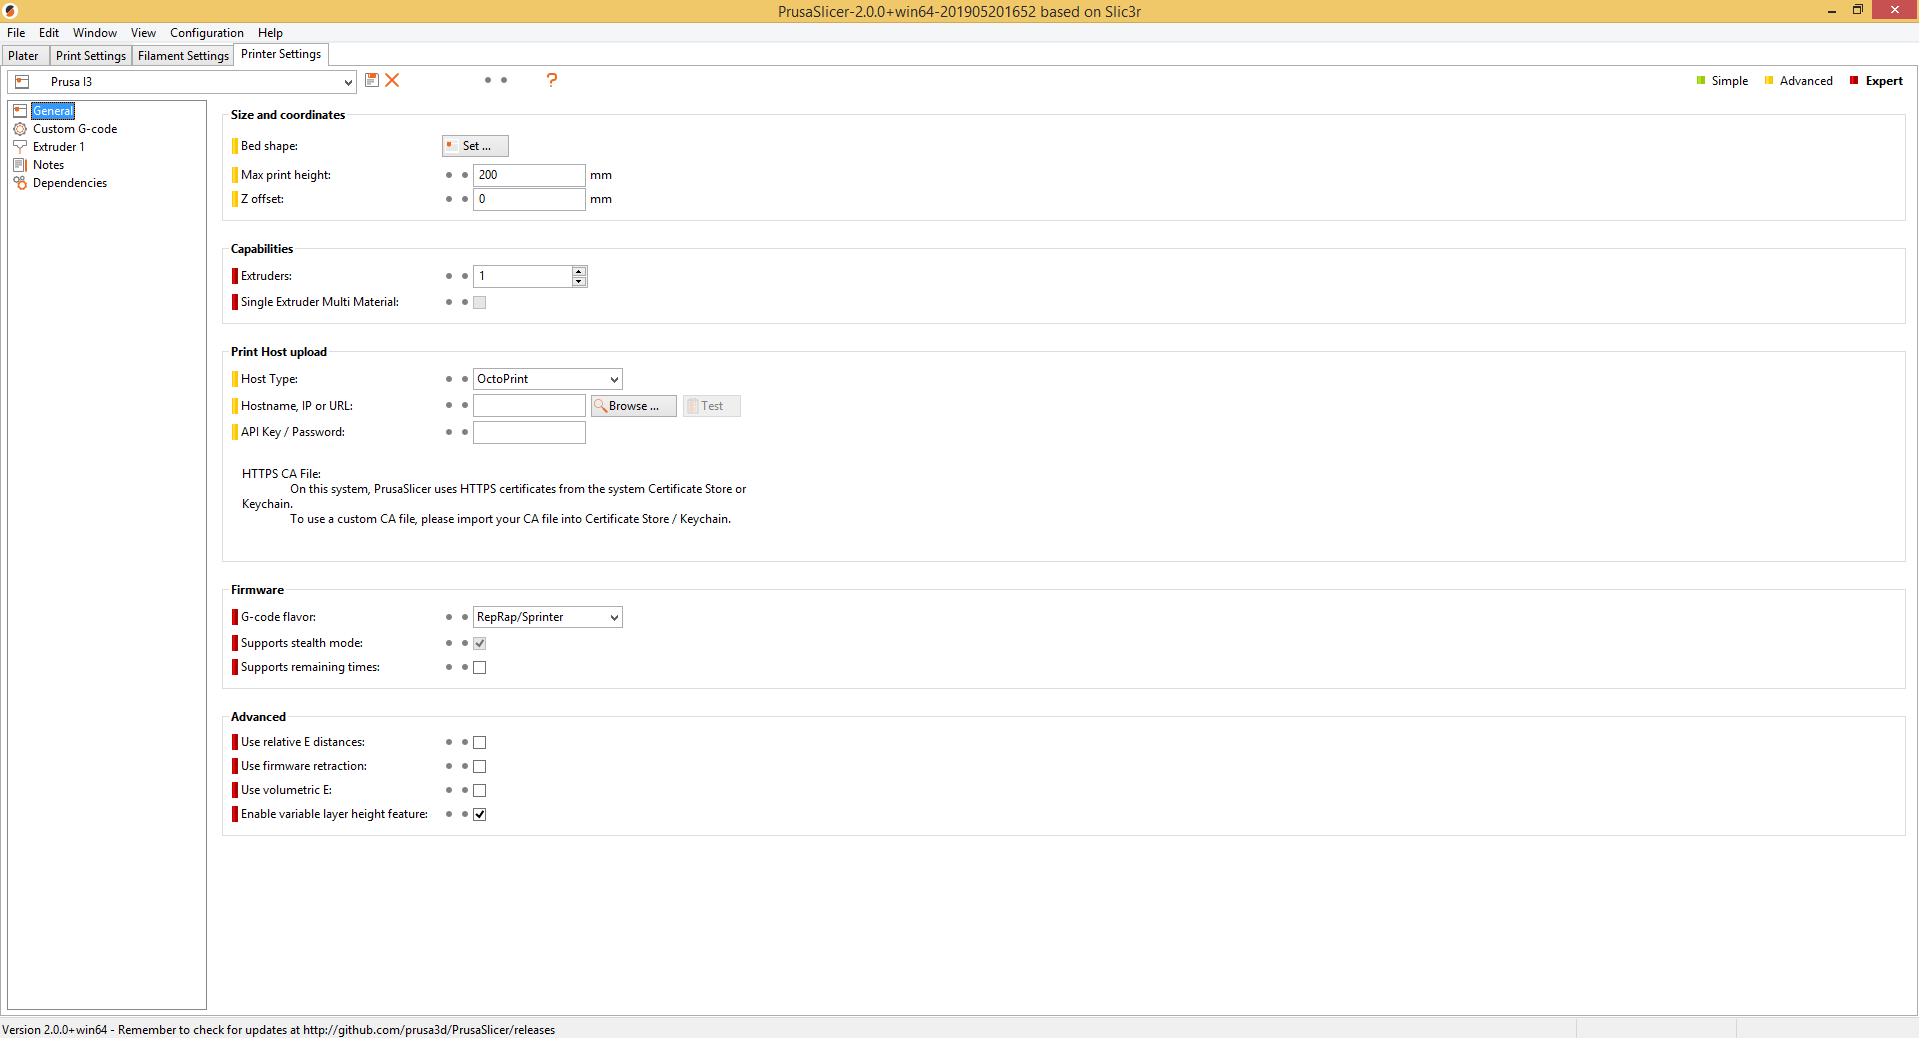Click the reset dot beside Hostname, IP or URL

465,406
